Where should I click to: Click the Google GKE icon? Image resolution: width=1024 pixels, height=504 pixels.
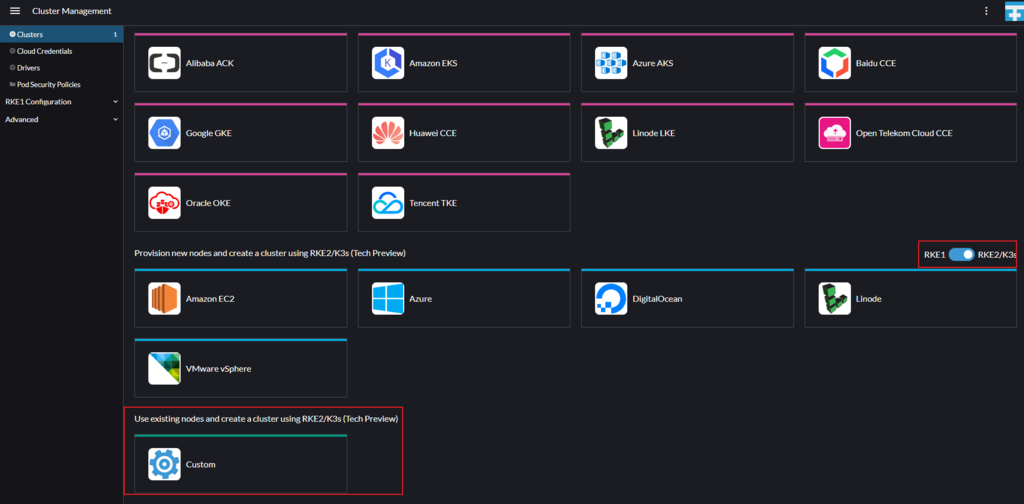pos(165,133)
